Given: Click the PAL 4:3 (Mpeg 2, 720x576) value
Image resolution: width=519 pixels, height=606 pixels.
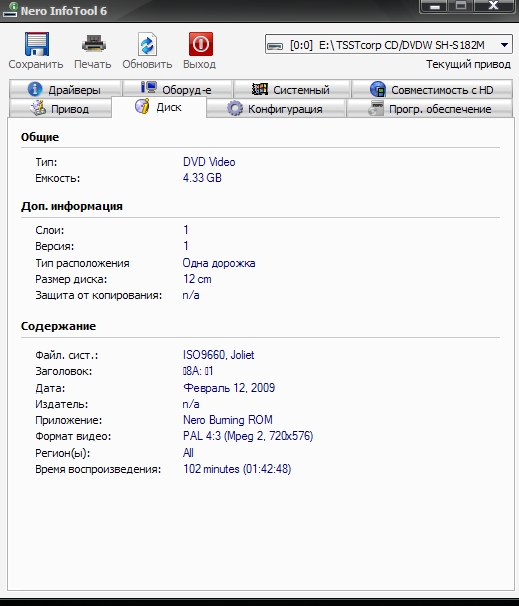Looking at the screenshot, I should [248, 436].
